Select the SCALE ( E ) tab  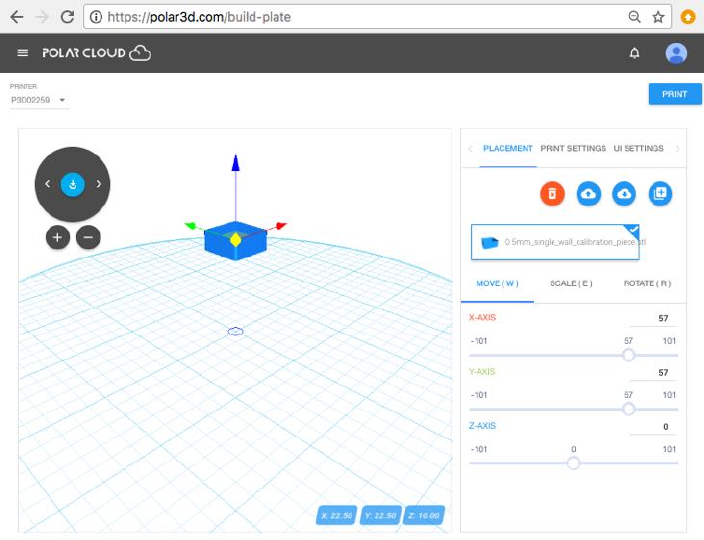click(x=571, y=284)
